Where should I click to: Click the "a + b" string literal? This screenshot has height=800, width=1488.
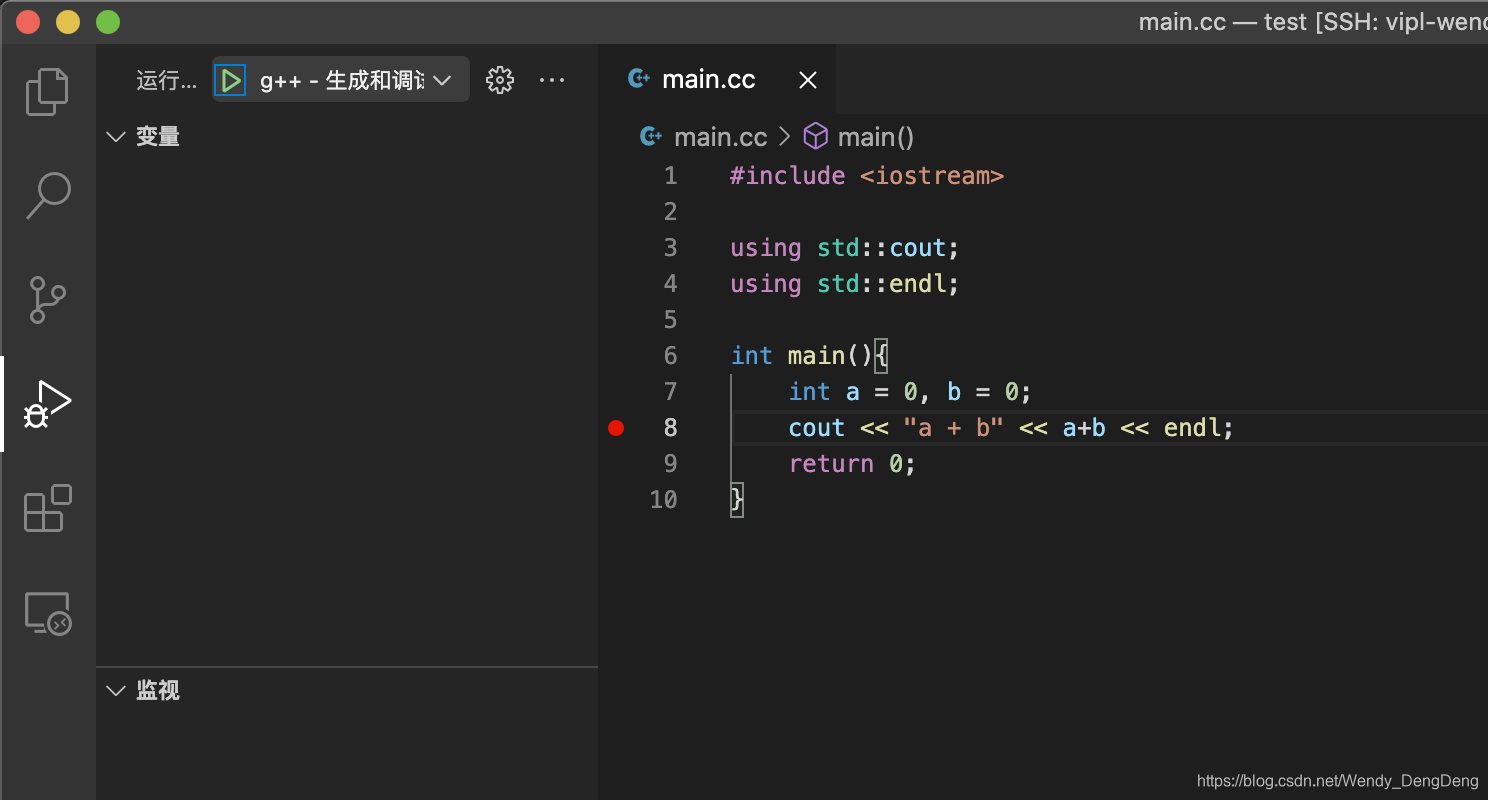[x=953, y=428]
